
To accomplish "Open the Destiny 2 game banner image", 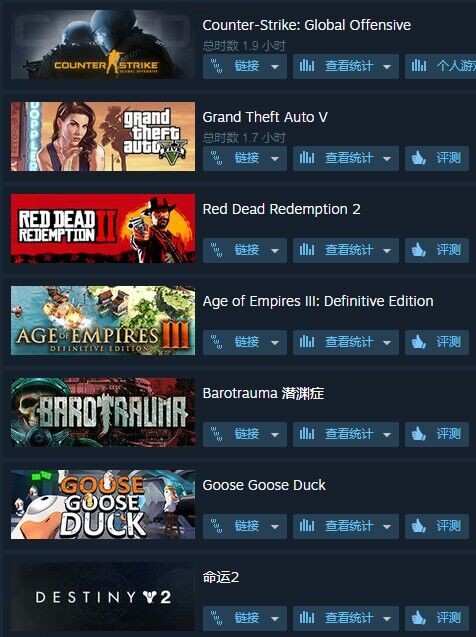I will [x=103, y=596].
